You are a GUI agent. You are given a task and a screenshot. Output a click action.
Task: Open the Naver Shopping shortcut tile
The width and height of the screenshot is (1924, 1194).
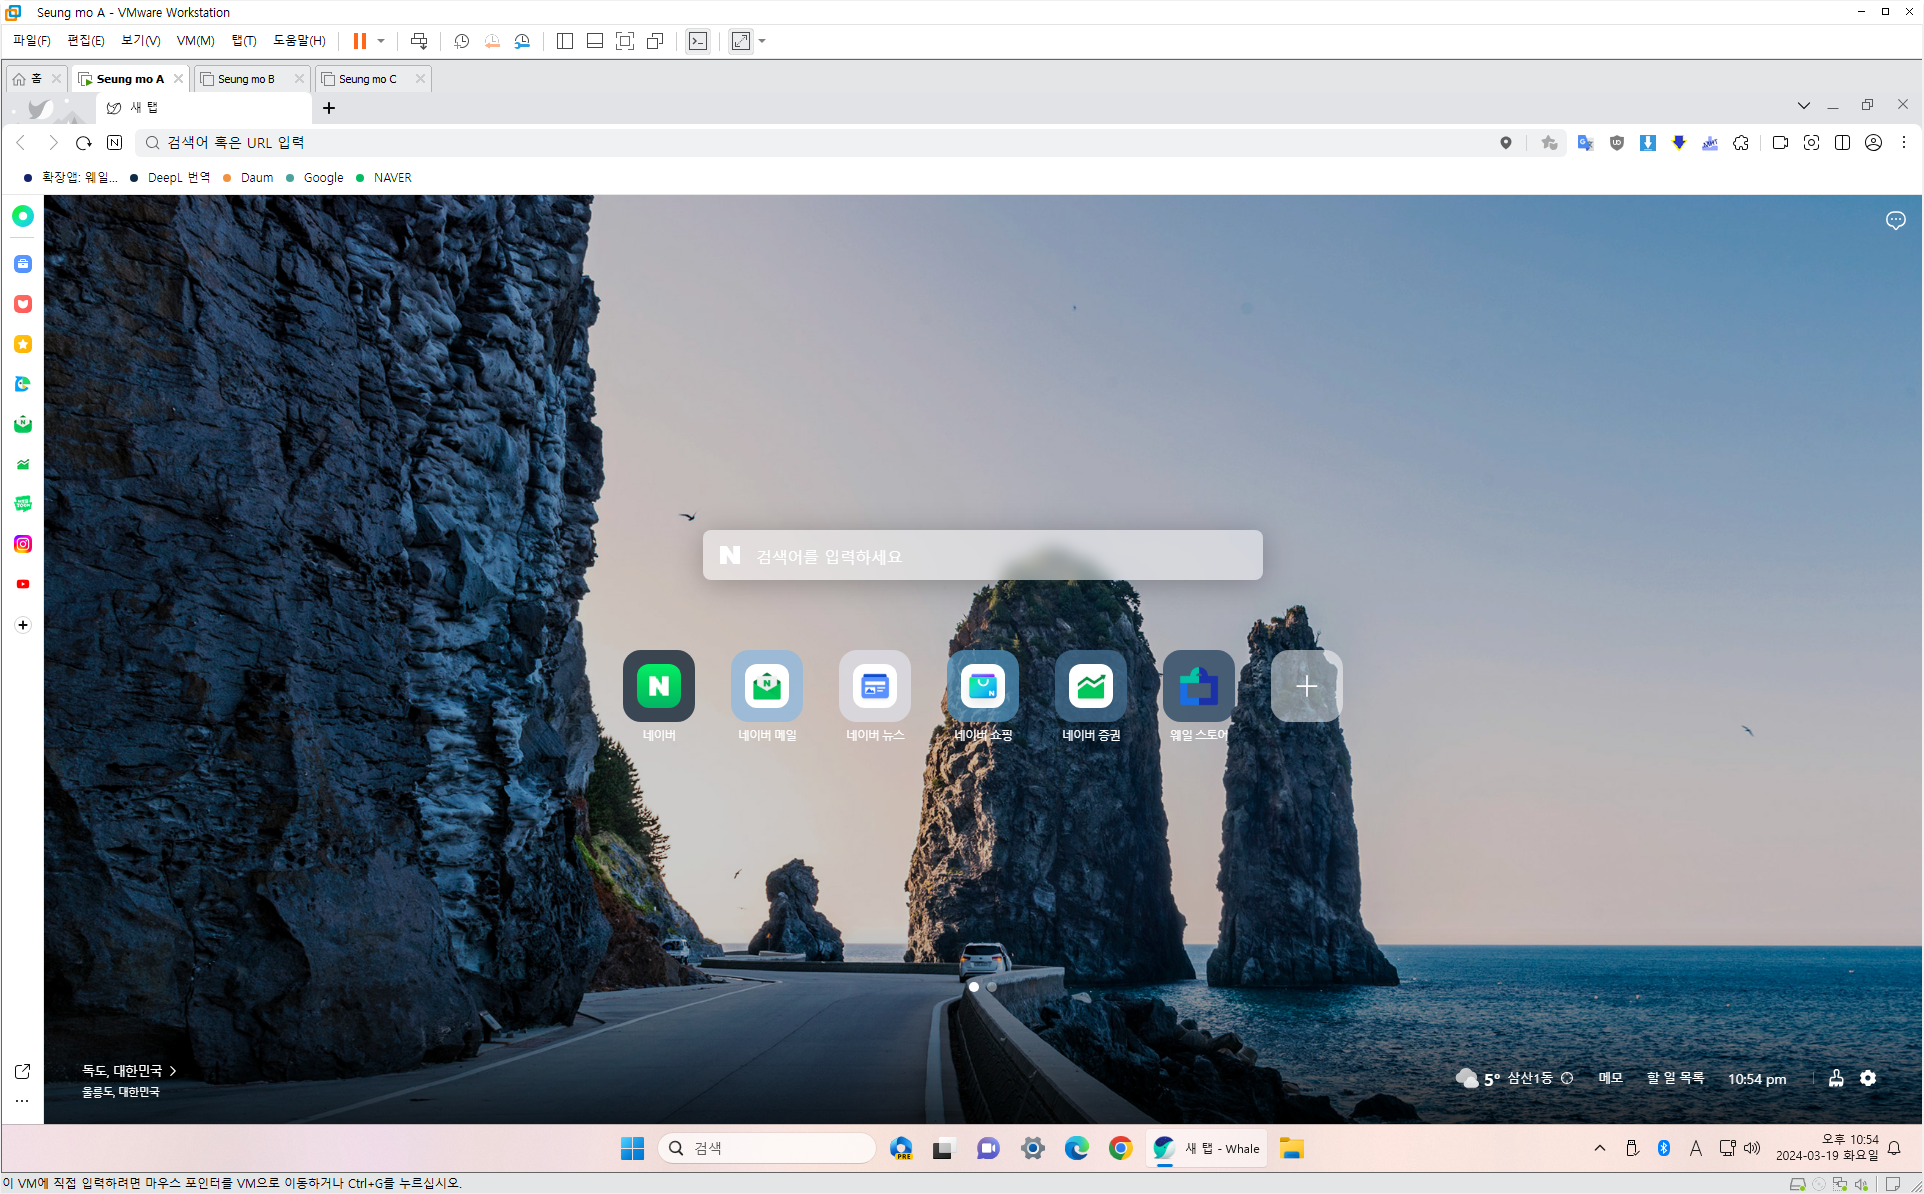tap(983, 686)
